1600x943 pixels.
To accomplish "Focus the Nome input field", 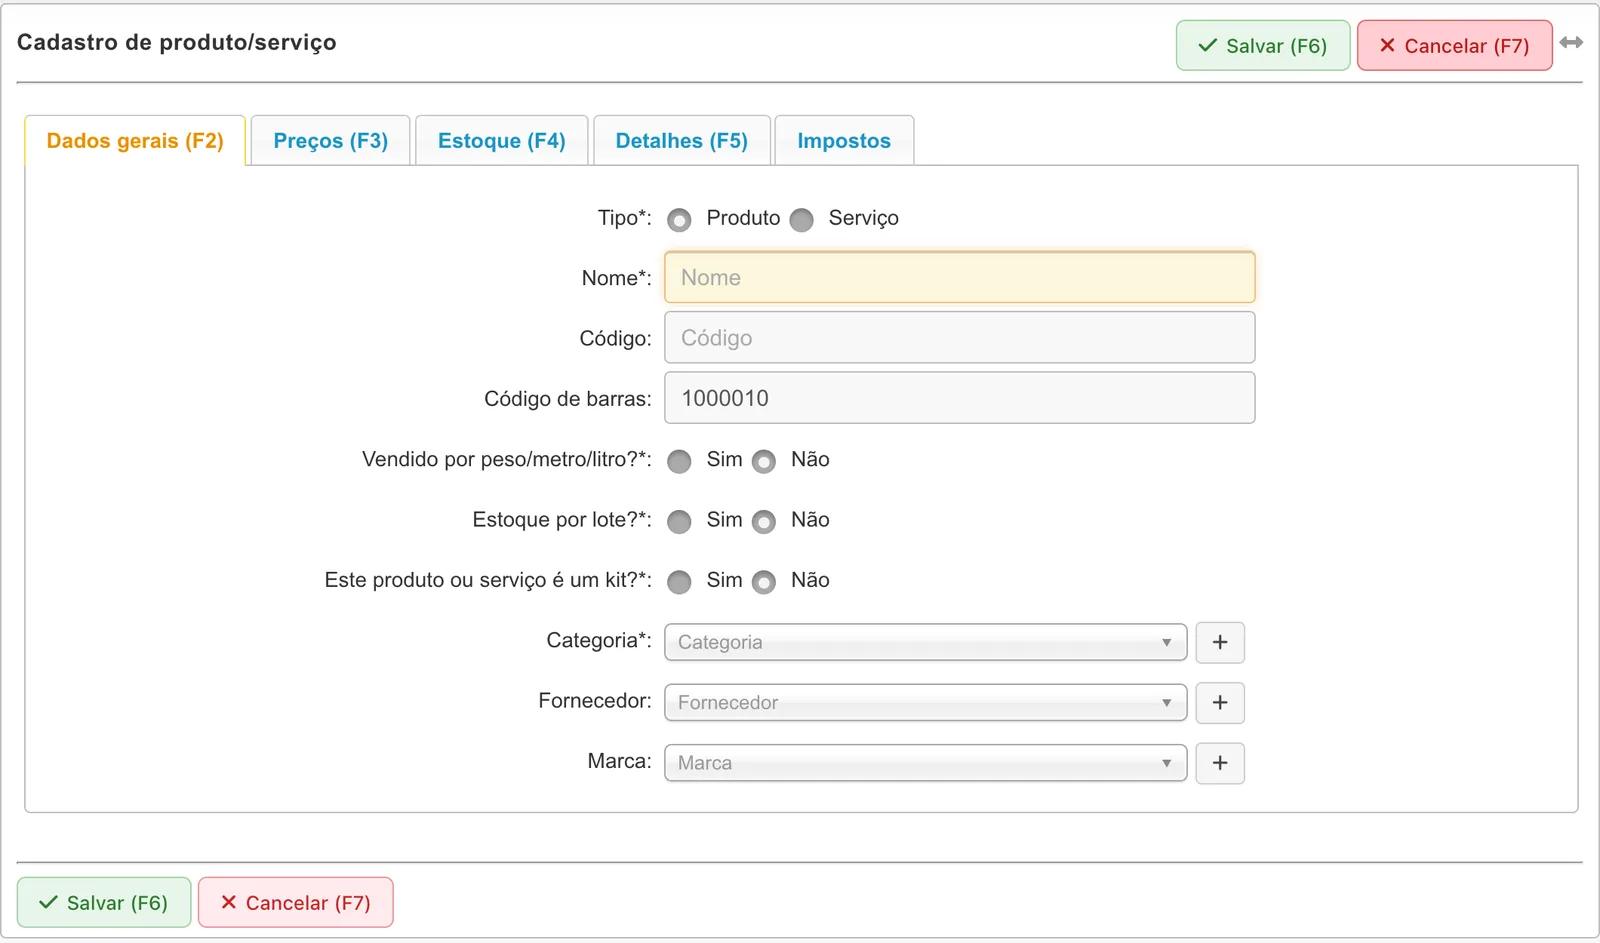I will 960,277.
